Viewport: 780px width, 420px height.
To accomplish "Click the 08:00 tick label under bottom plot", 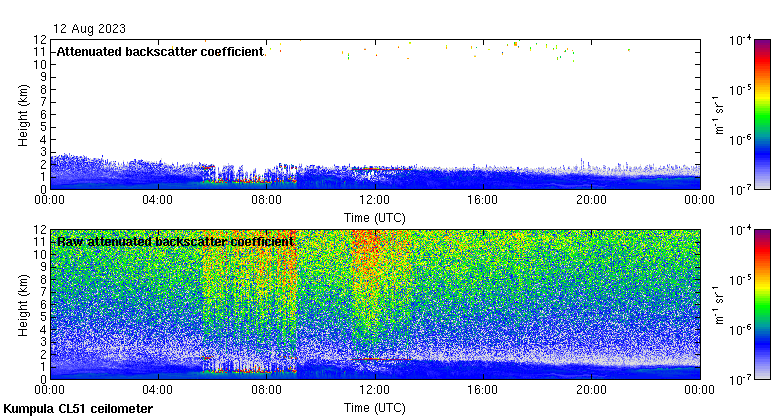I will click(267, 390).
